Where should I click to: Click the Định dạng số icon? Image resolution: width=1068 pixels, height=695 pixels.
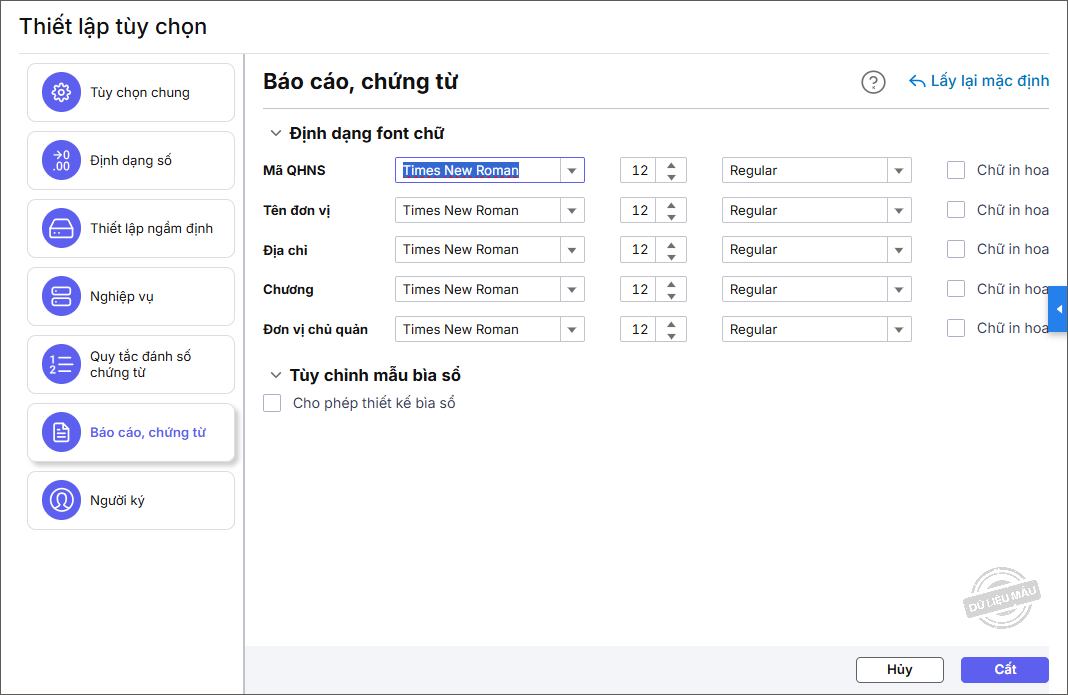(61, 161)
